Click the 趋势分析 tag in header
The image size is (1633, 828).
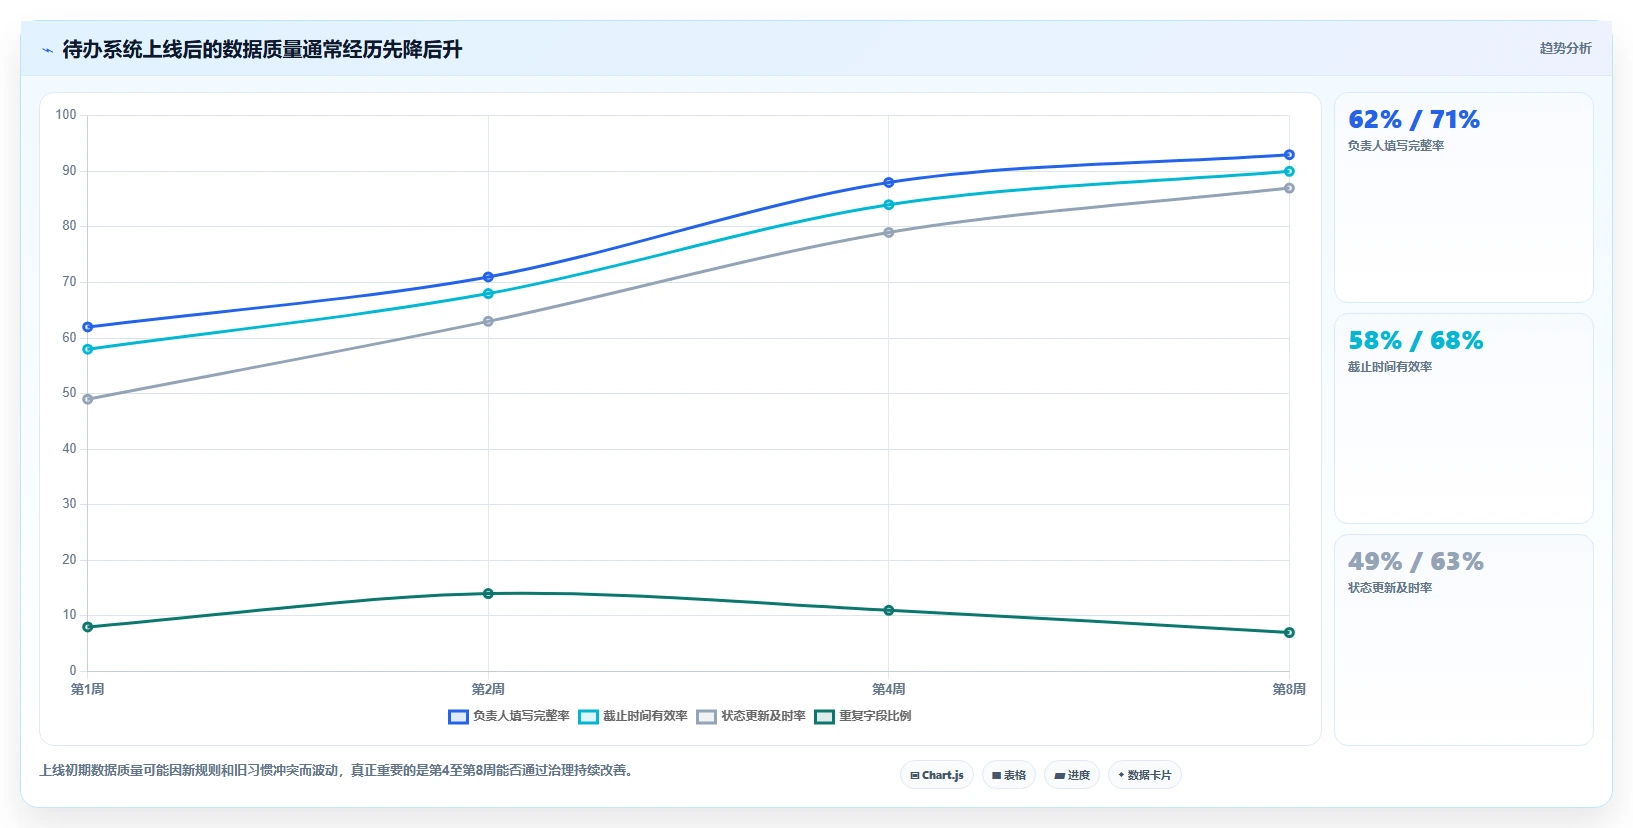click(x=1565, y=48)
